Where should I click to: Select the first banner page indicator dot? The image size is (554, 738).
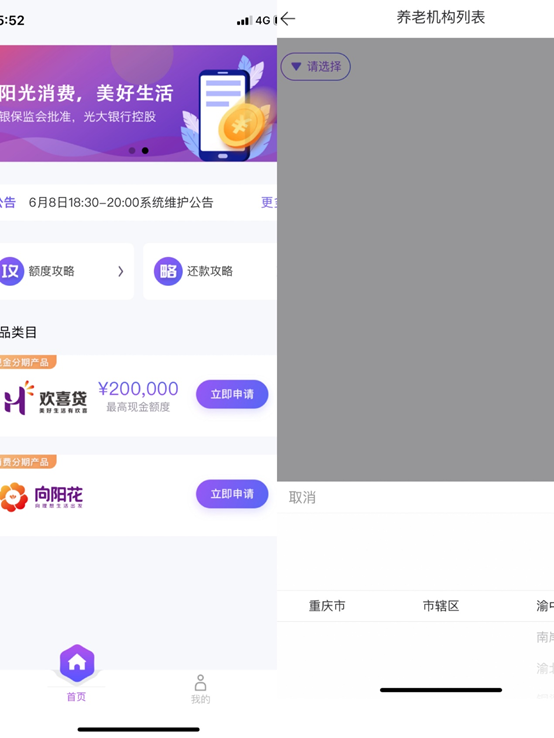tap(132, 151)
